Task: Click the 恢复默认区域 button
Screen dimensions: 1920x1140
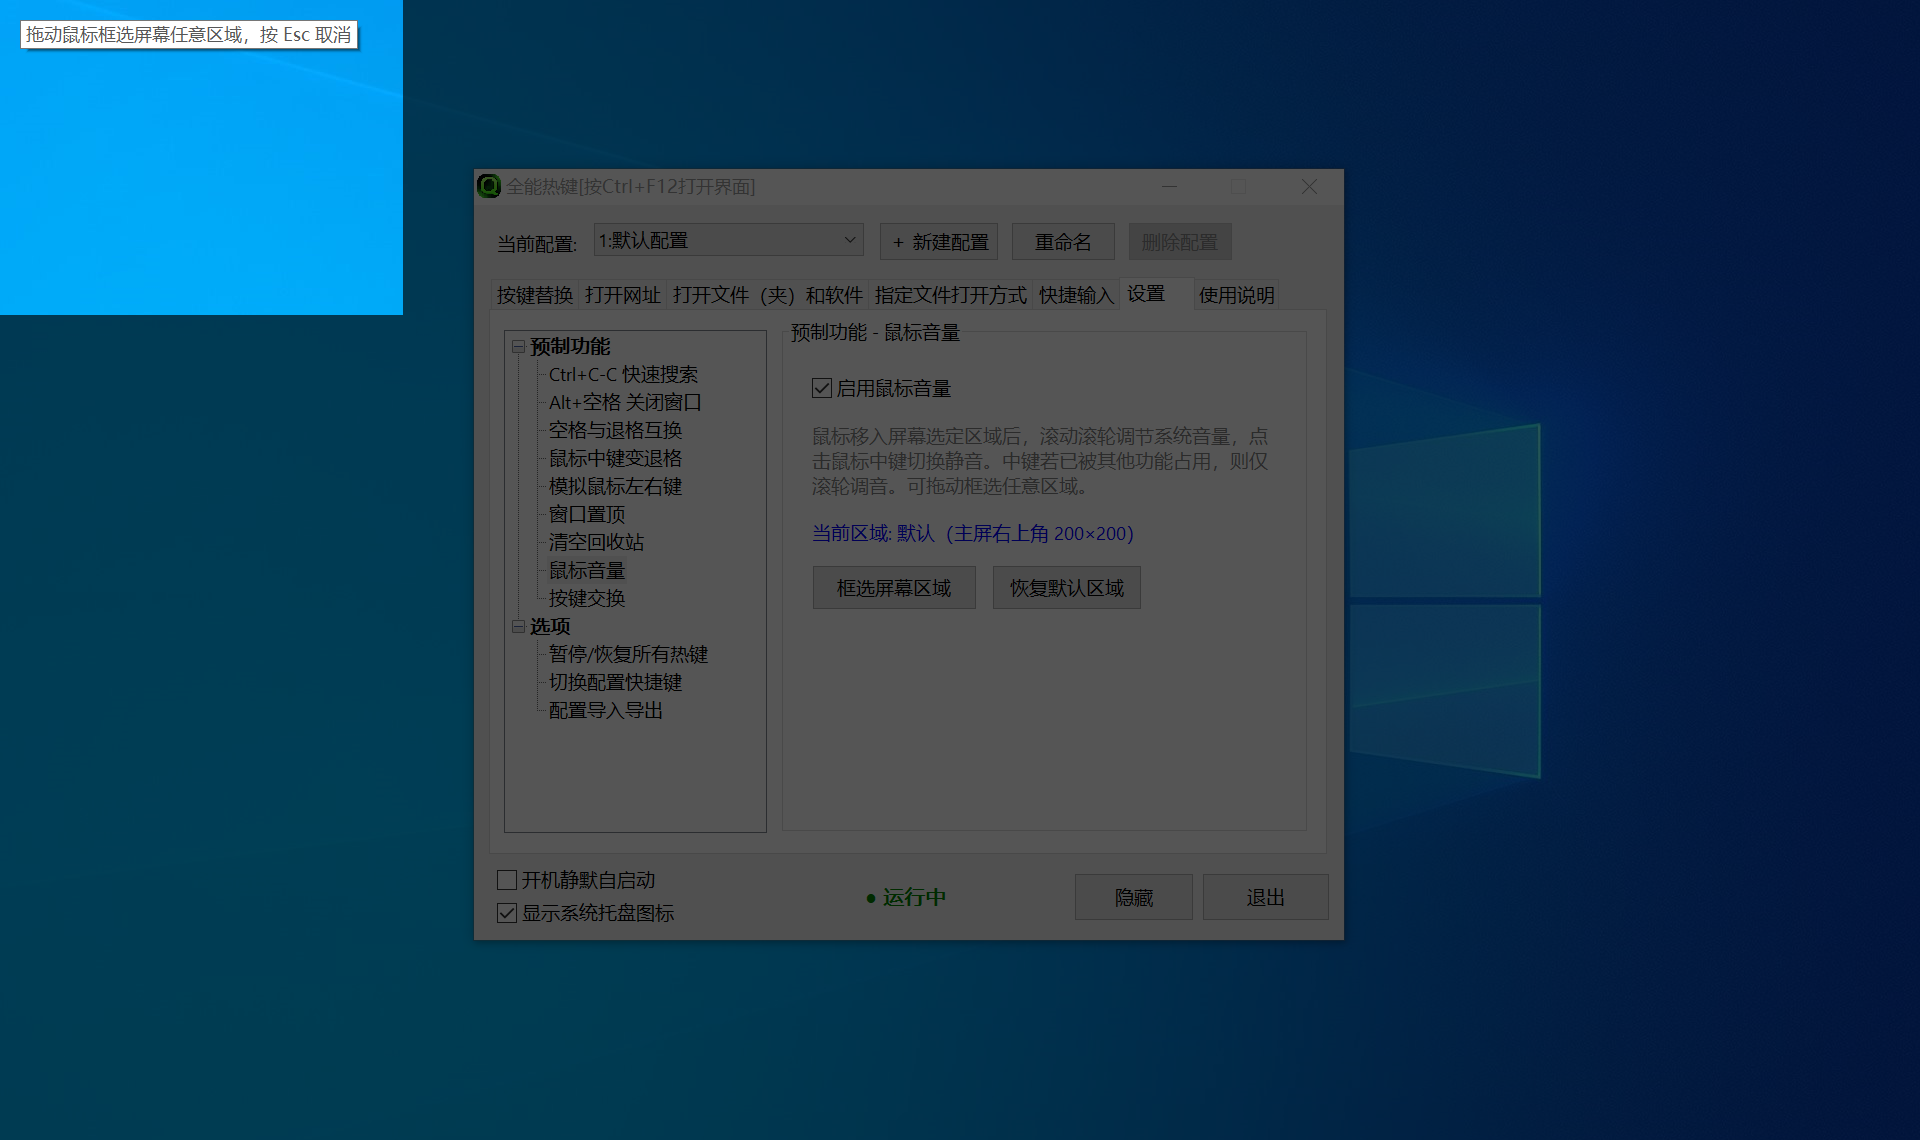Action: (1067, 588)
